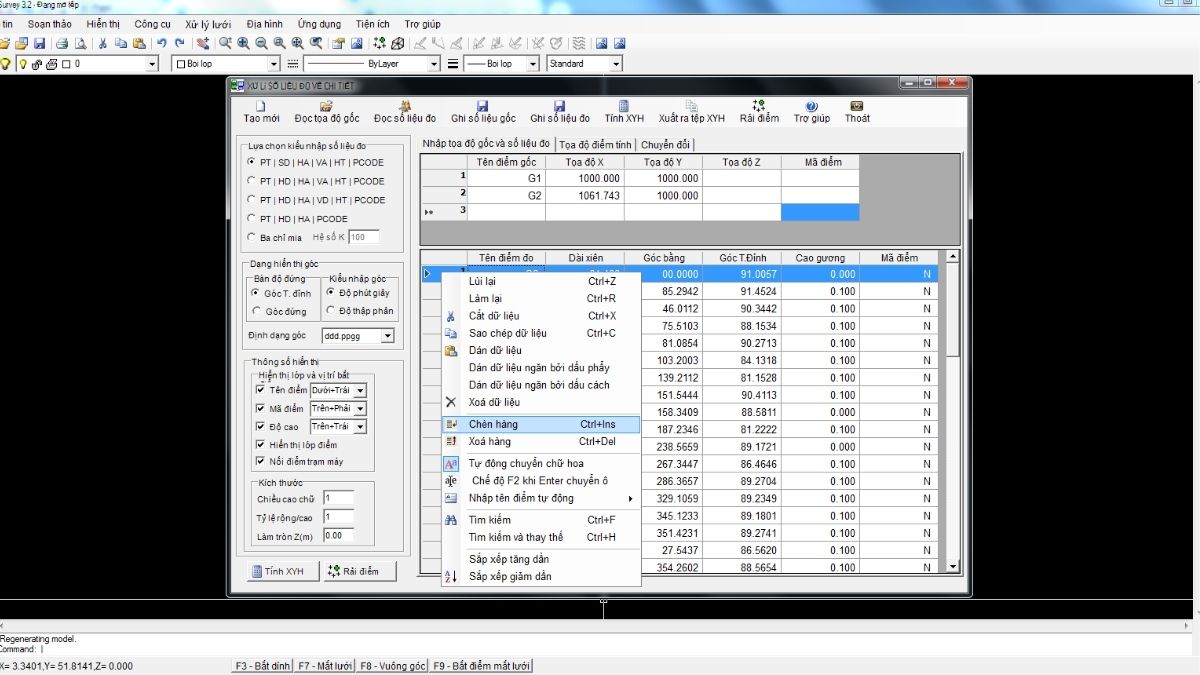Screen dimensions: 1200x675
Task: Click the Print Preview icon
Action: coord(80,43)
